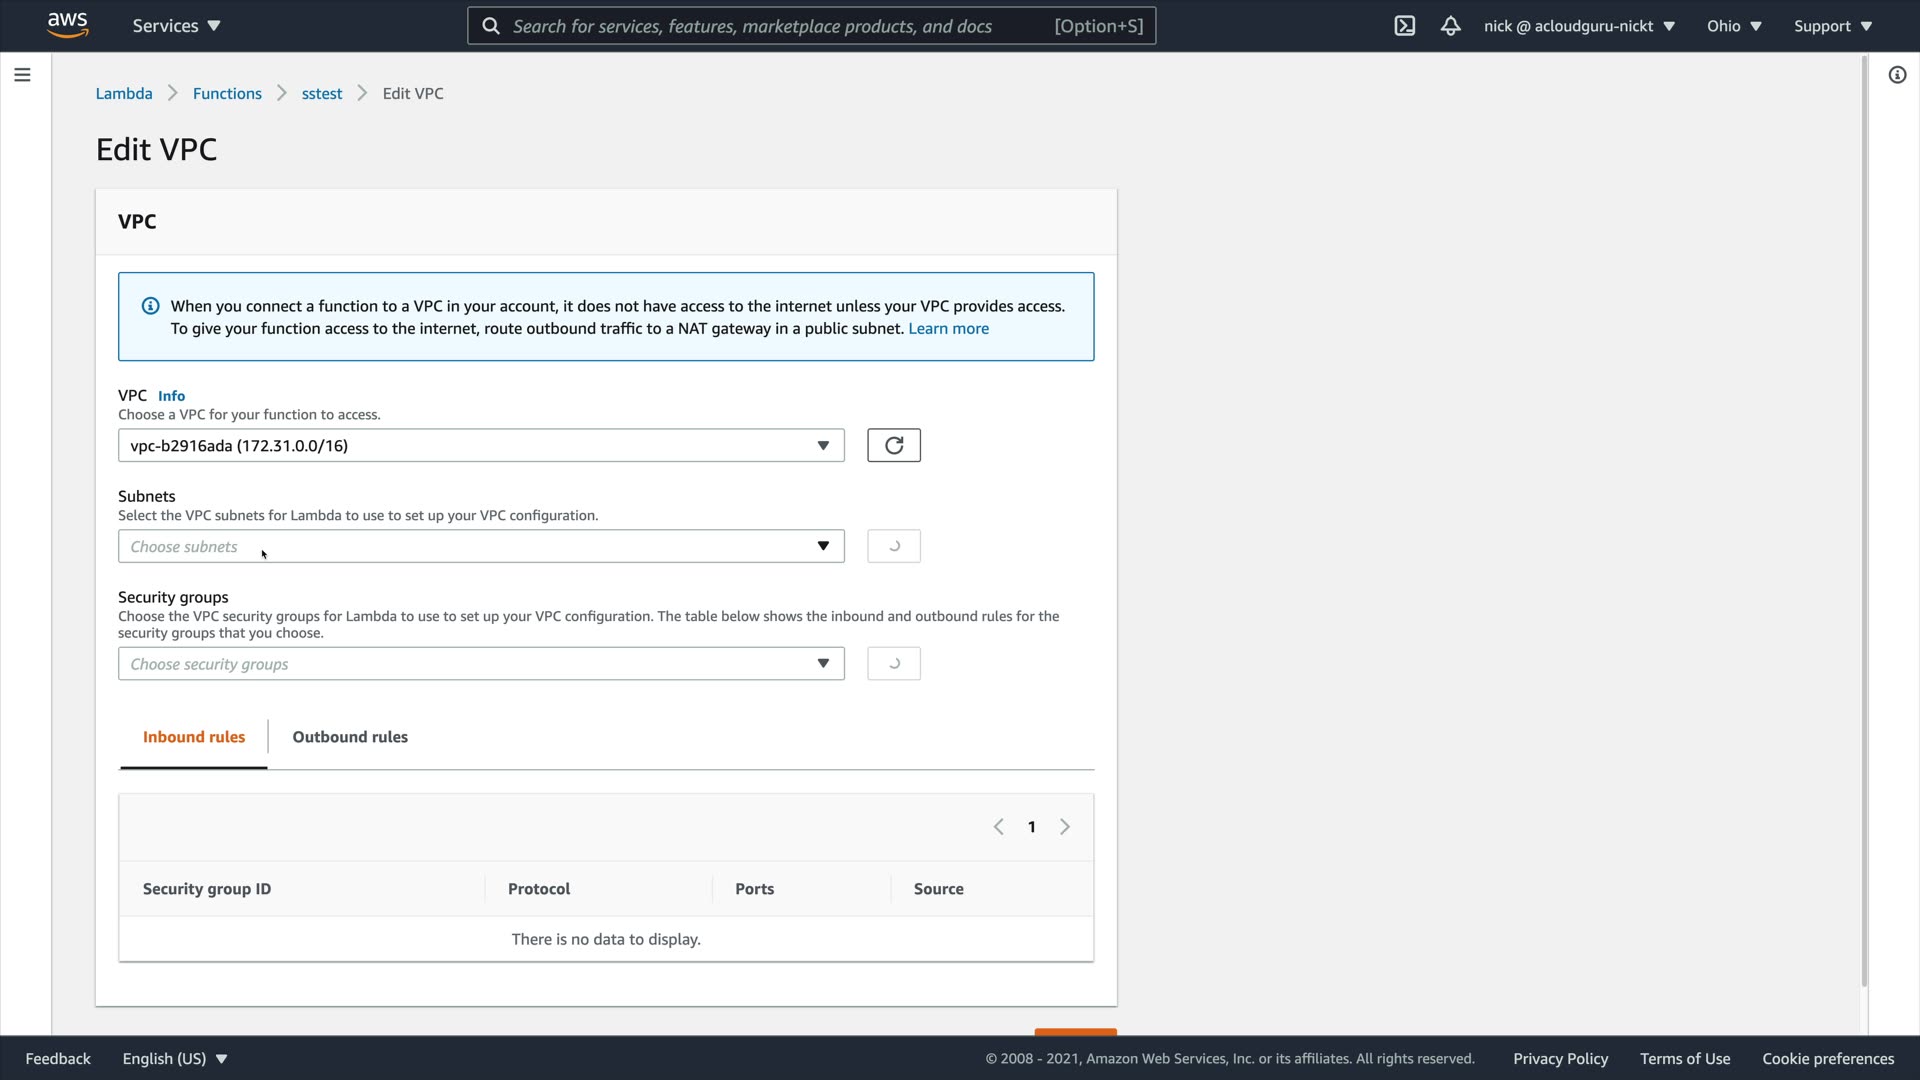
Task: Select the Inbound rules tab
Action: pyautogui.click(x=194, y=737)
